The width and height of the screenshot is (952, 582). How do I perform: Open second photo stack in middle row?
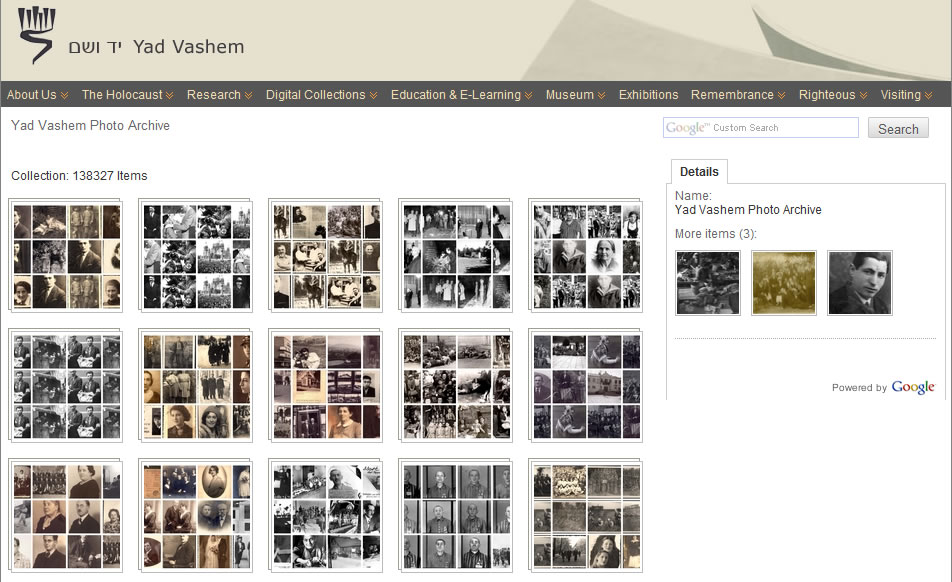(x=196, y=385)
